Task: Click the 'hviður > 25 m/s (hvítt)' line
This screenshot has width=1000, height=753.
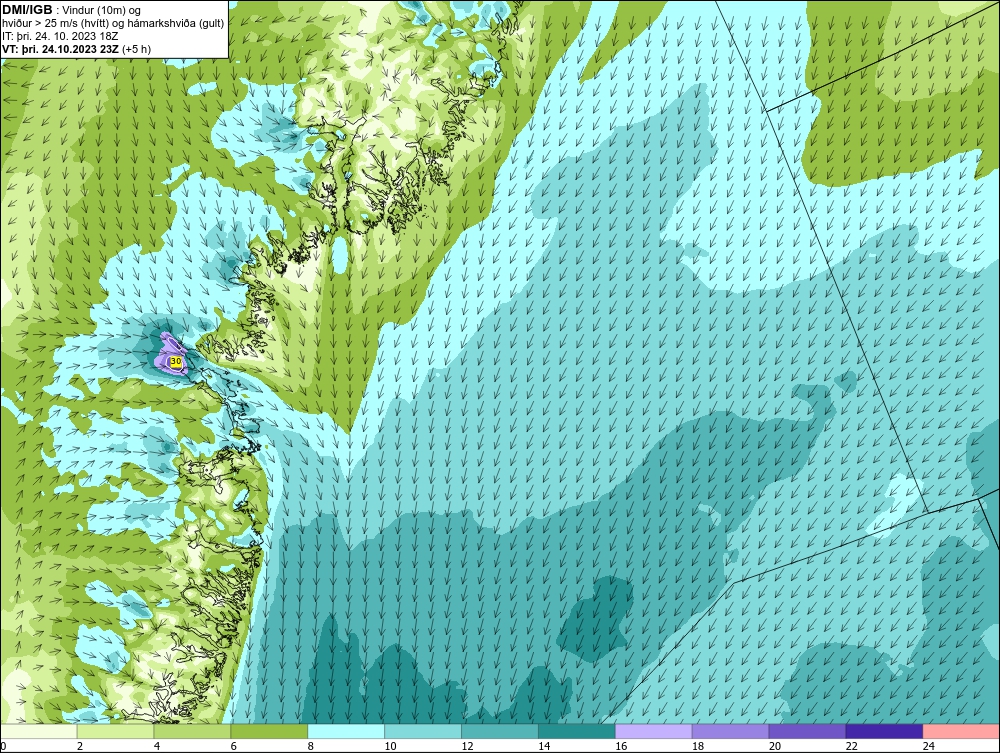Action: coord(55,23)
